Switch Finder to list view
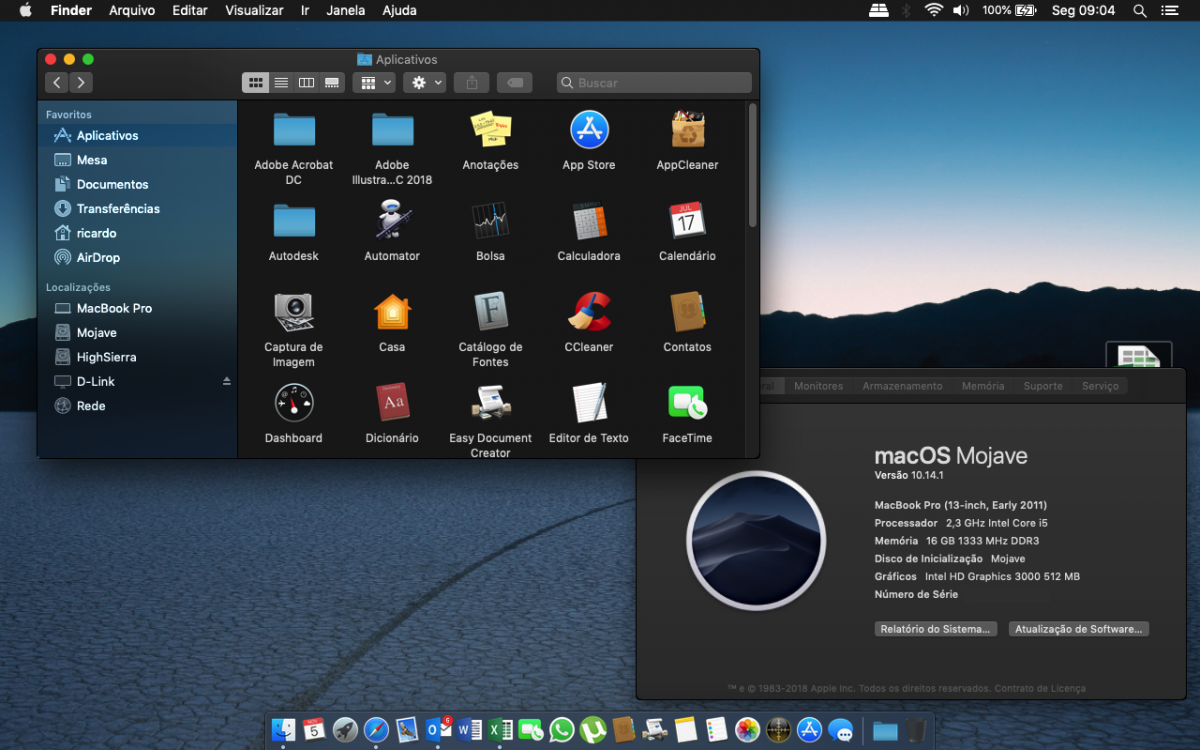The image size is (1200, 750). point(281,83)
